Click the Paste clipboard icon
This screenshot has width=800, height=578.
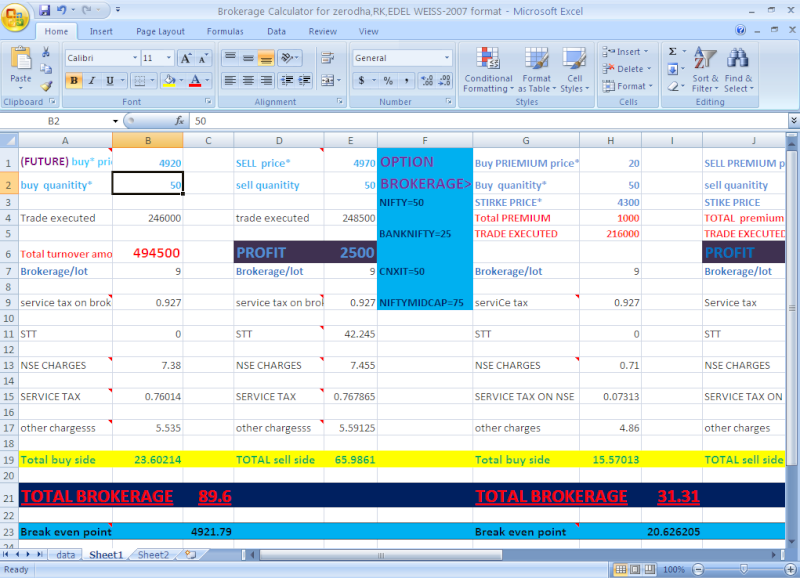20,58
